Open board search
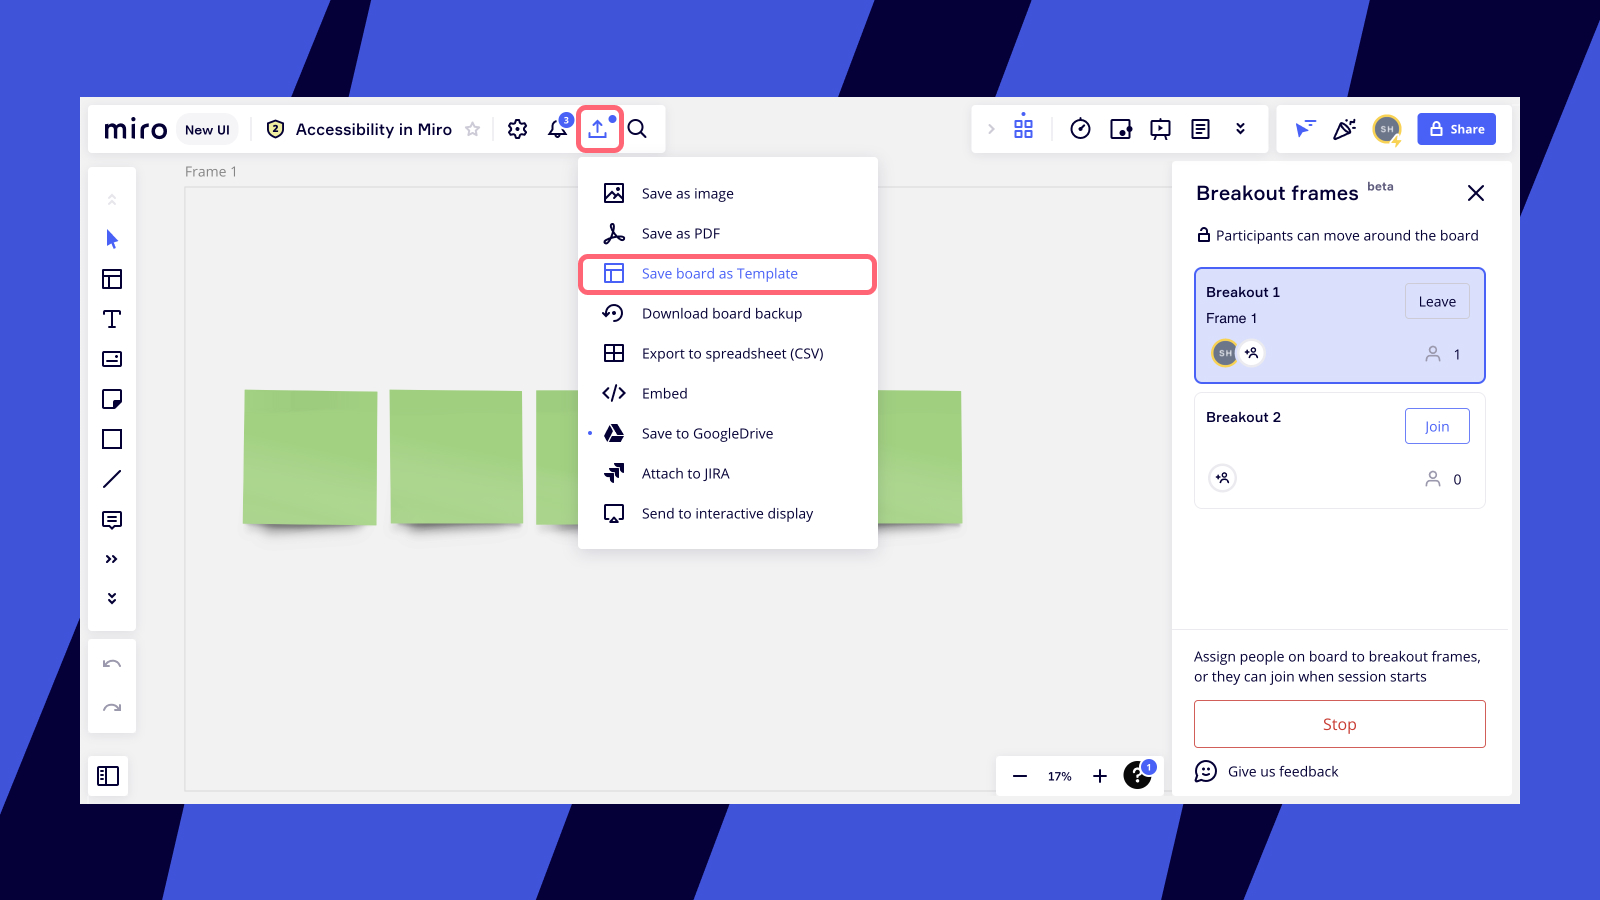Image resolution: width=1600 pixels, height=900 pixels. coord(637,129)
